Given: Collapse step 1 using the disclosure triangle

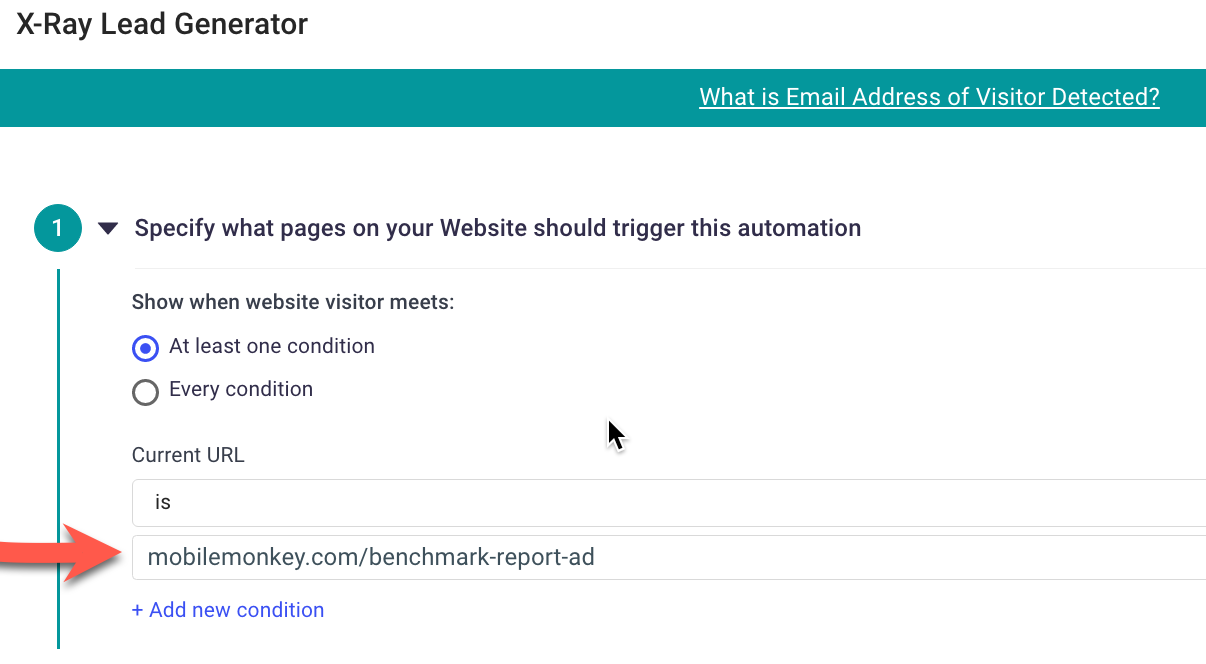Looking at the screenshot, I should pyautogui.click(x=109, y=228).
